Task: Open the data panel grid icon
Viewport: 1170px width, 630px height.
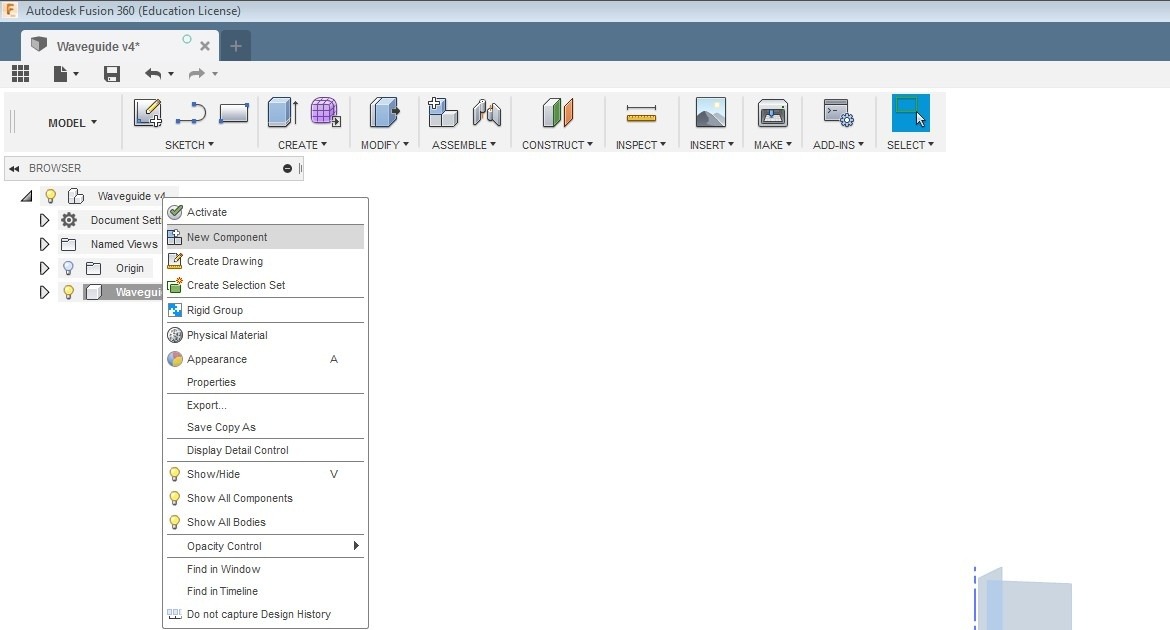Action: click(20, 73)
